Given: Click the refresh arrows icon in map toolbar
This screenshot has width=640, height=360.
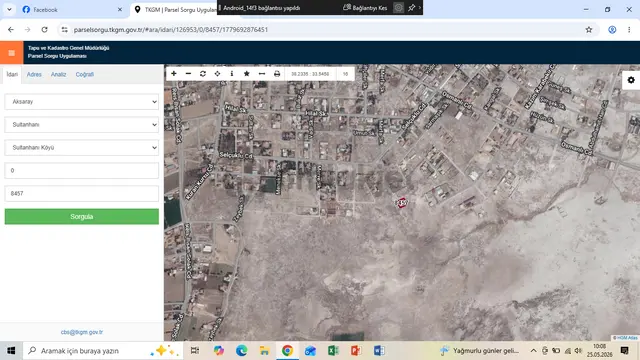Looking at the screenshot, I should pyautogui.click(x=203, y=74).
